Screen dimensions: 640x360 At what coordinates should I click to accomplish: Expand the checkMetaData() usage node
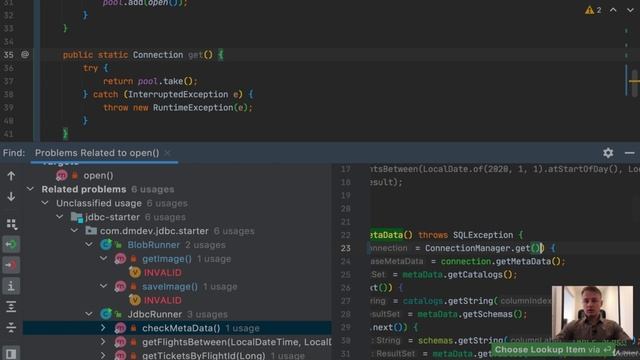pos(103,328)
